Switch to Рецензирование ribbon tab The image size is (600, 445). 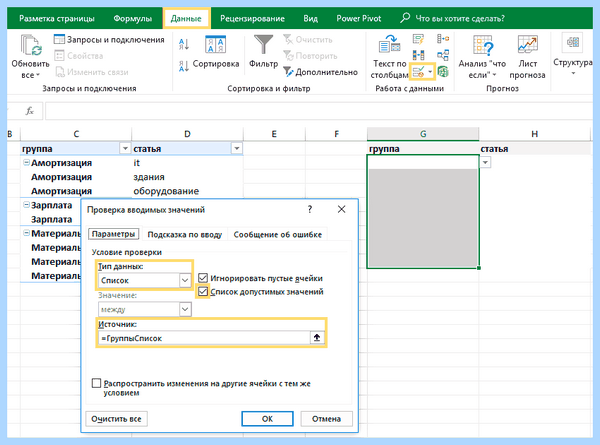(252, 18)
